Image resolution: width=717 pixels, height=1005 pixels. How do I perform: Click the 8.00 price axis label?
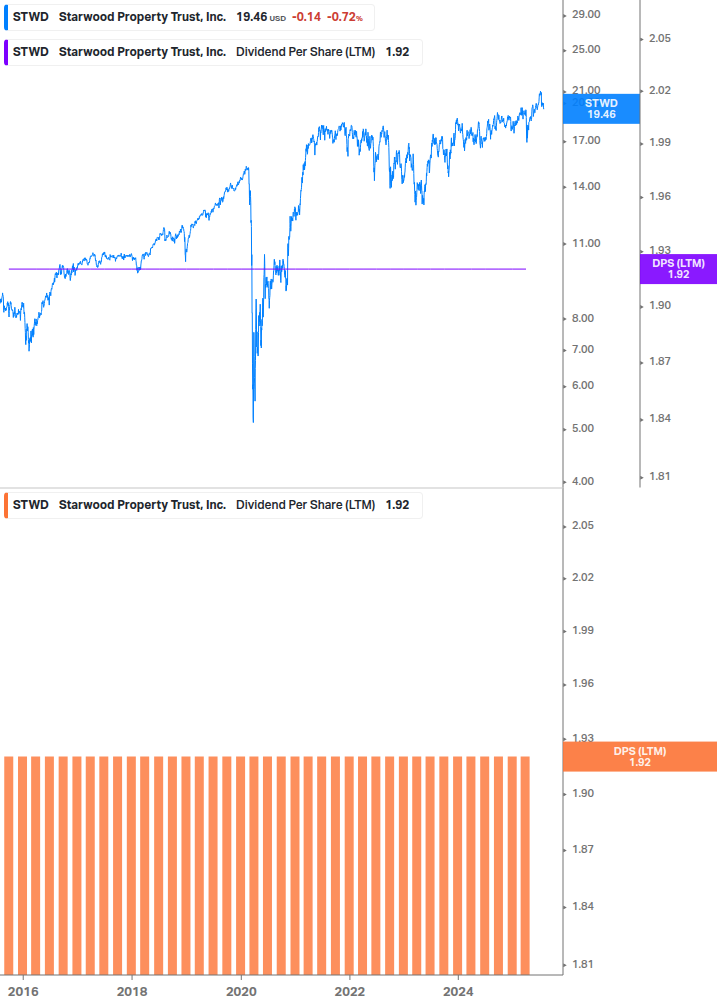click(x=582, y=319)
